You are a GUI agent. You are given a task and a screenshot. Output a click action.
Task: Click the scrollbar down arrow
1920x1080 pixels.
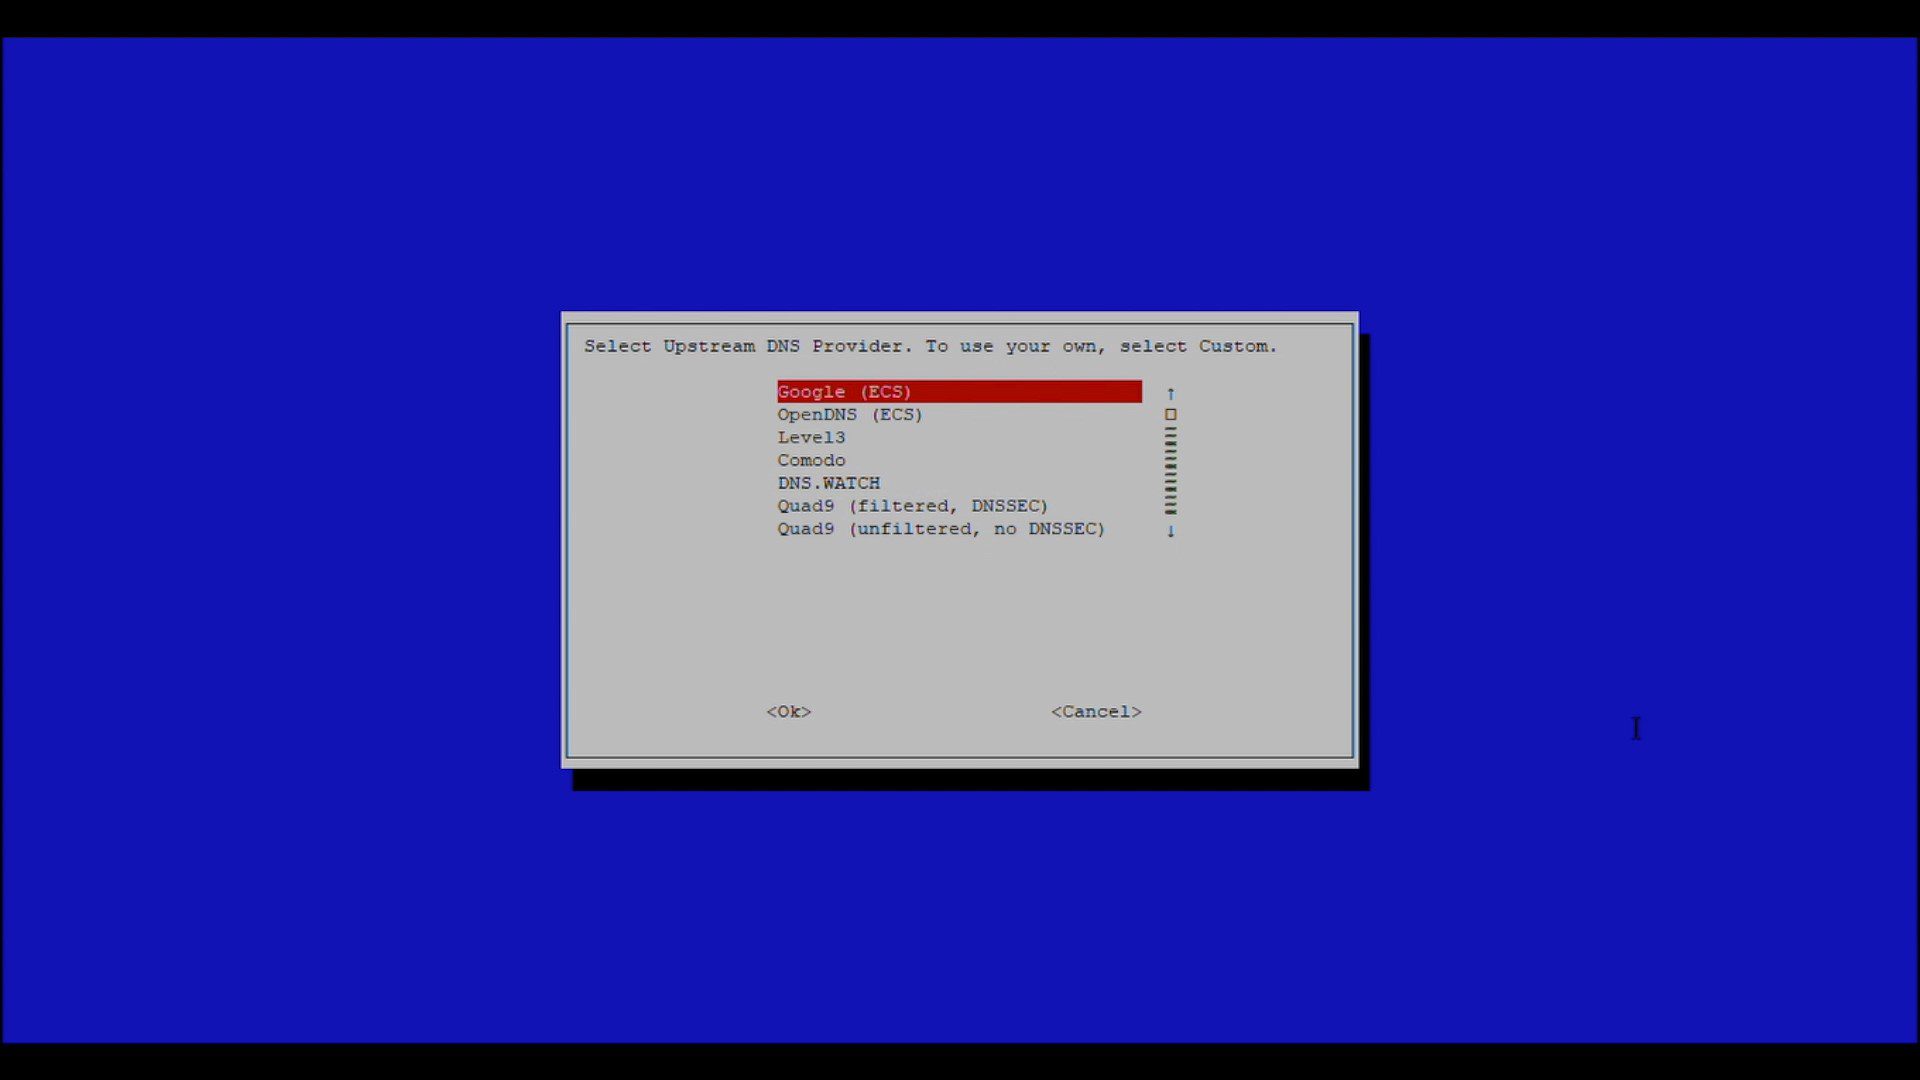click(1171, 531)
